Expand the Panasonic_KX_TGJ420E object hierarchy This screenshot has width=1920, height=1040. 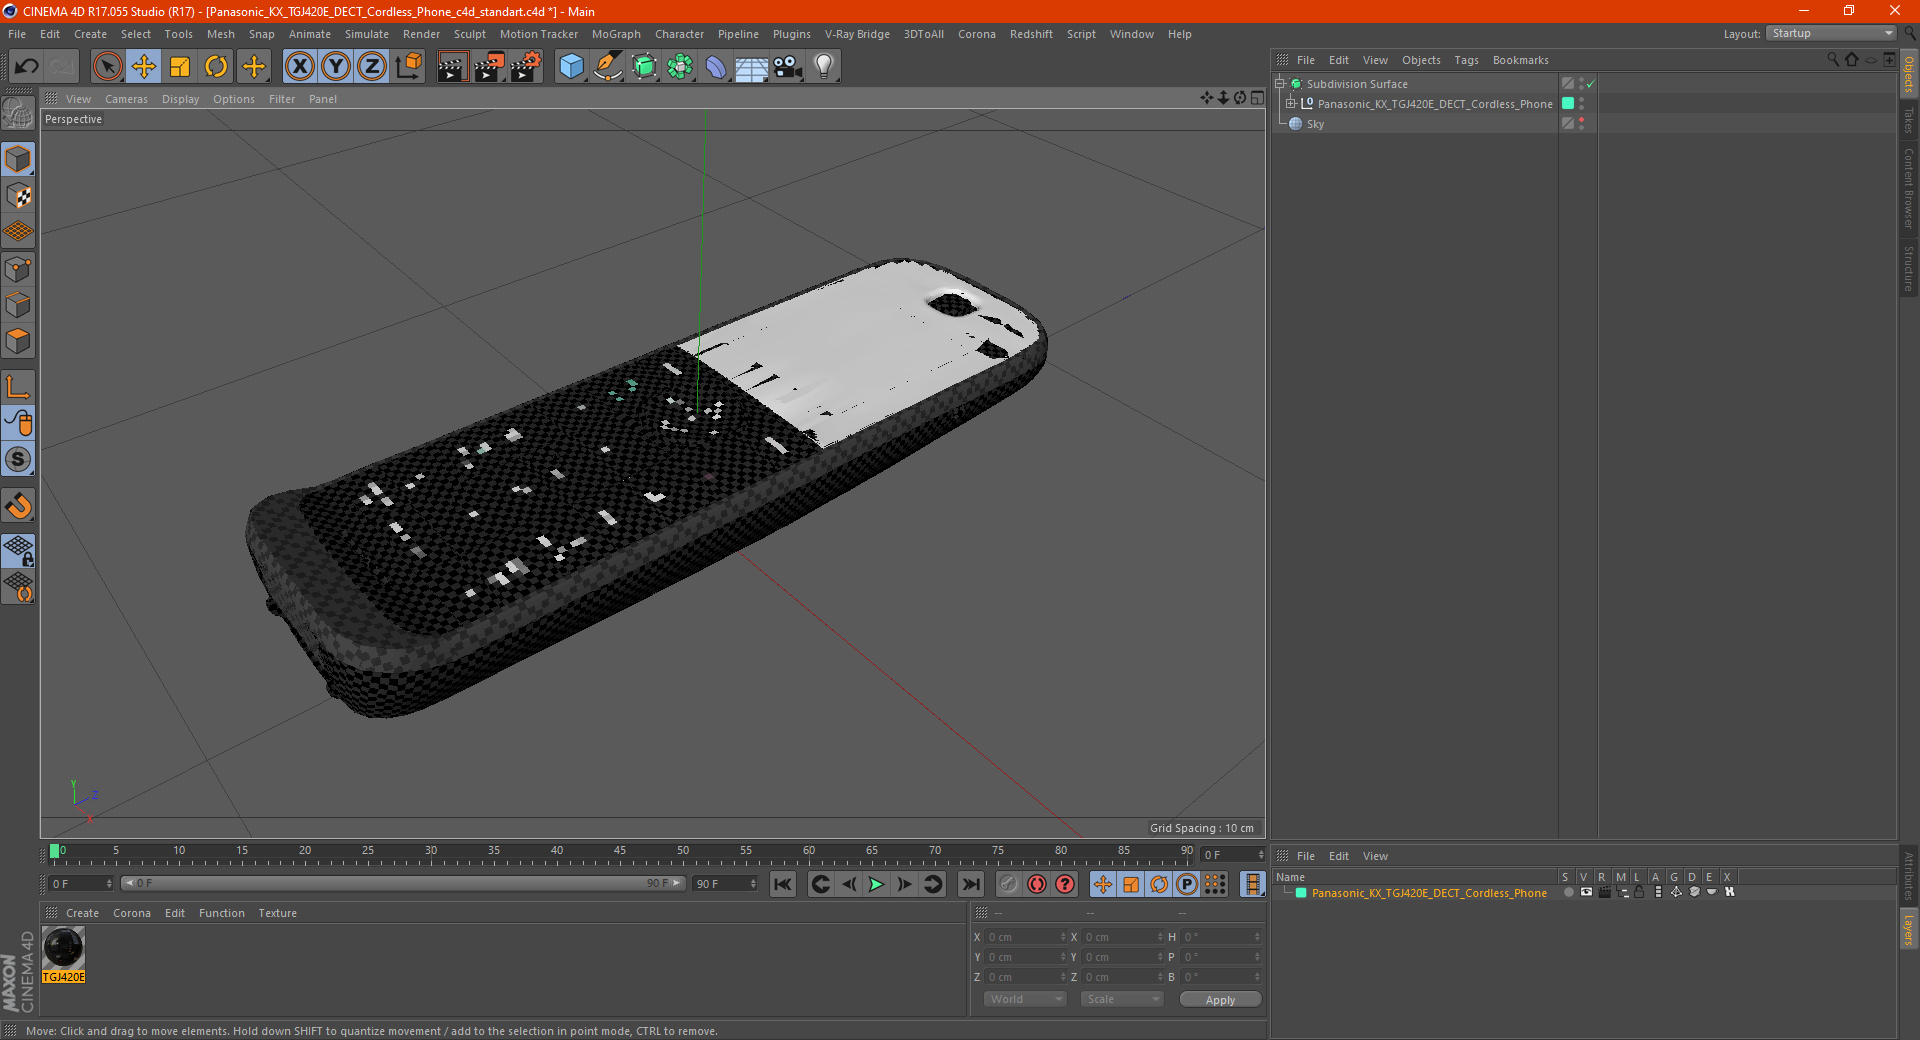[1291, 103]
